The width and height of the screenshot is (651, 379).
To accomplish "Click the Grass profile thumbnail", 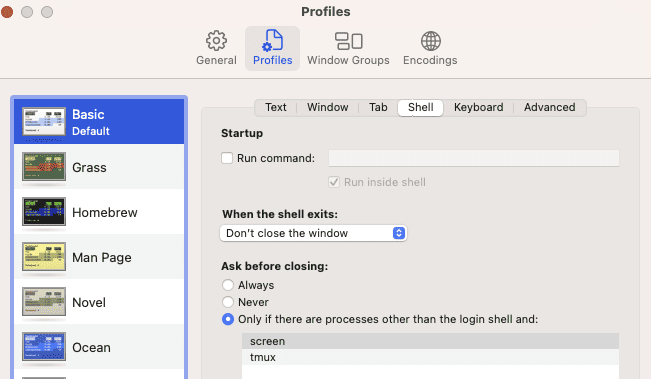I will 44,166.
